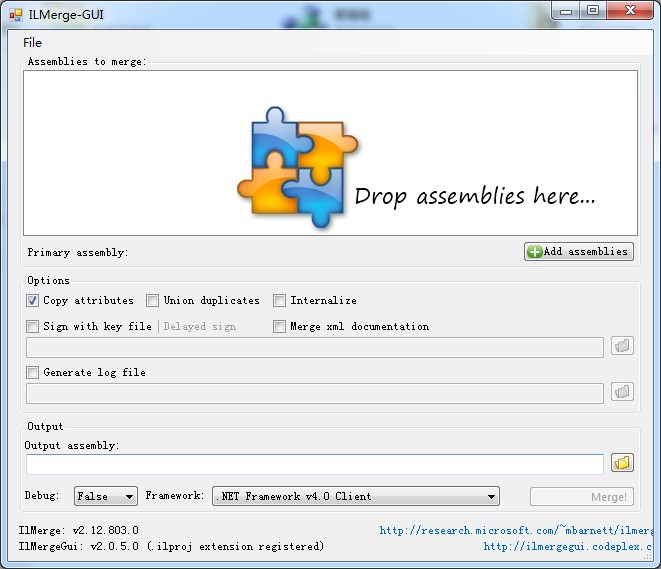Image resolution: width=661 pixels, height=569 pixels.
Task: Browse for output assembly folder icon
Action: 622,463
